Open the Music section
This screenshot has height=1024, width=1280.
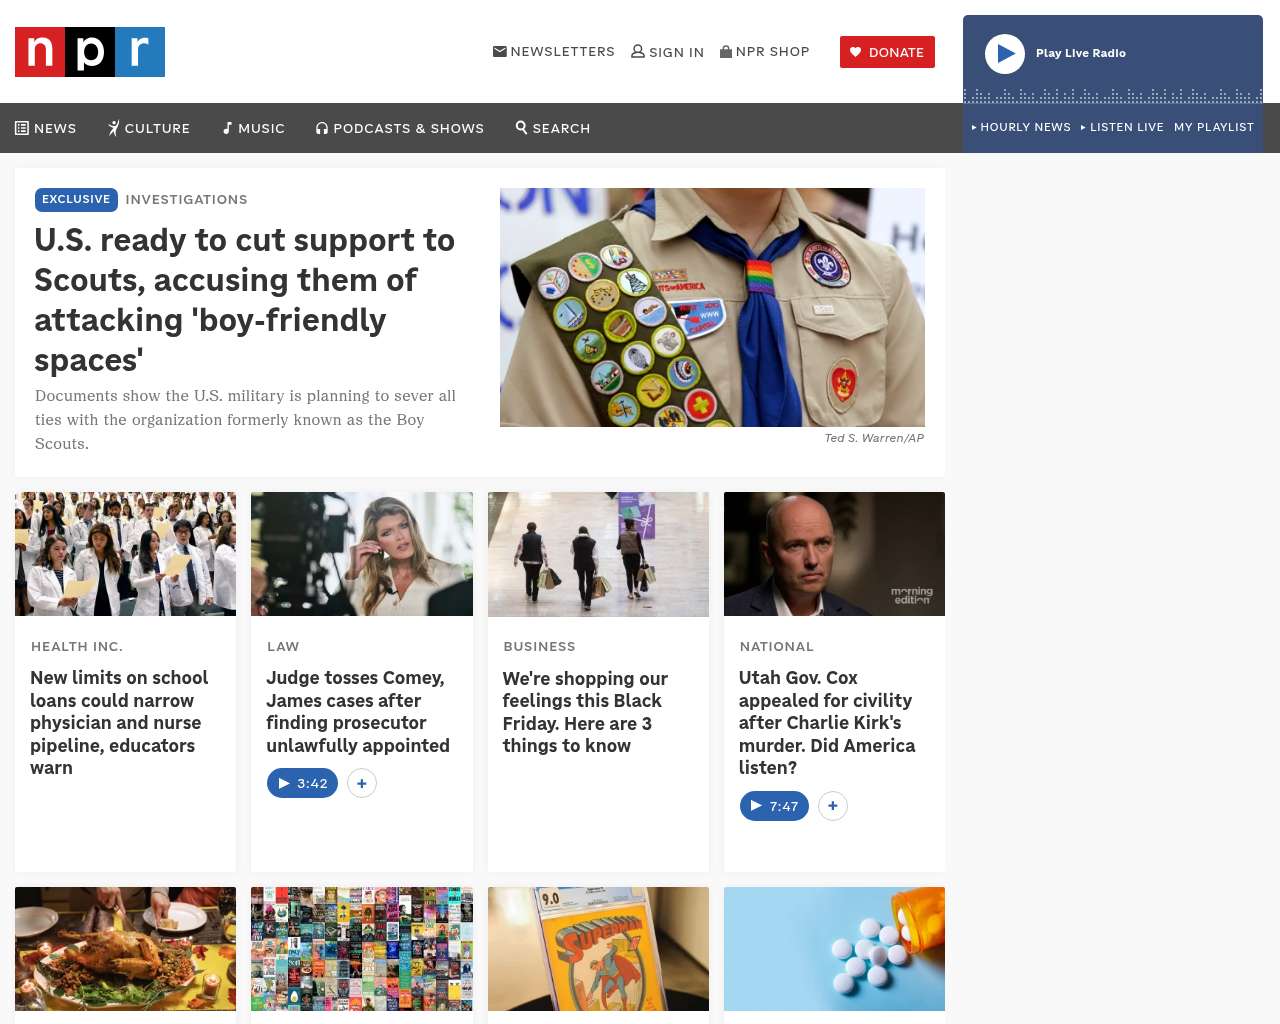[x=253, y=128]
